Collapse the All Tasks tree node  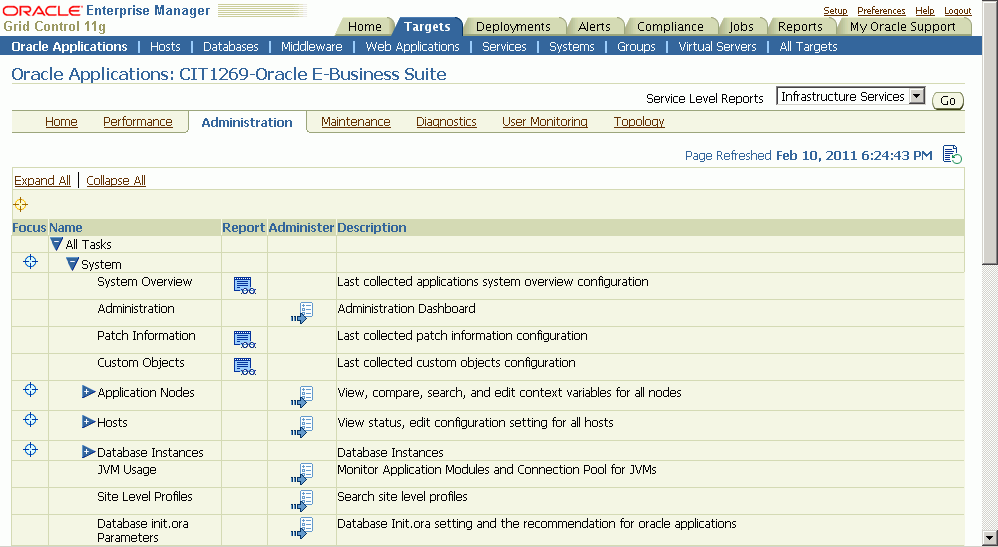pos(57,244)
